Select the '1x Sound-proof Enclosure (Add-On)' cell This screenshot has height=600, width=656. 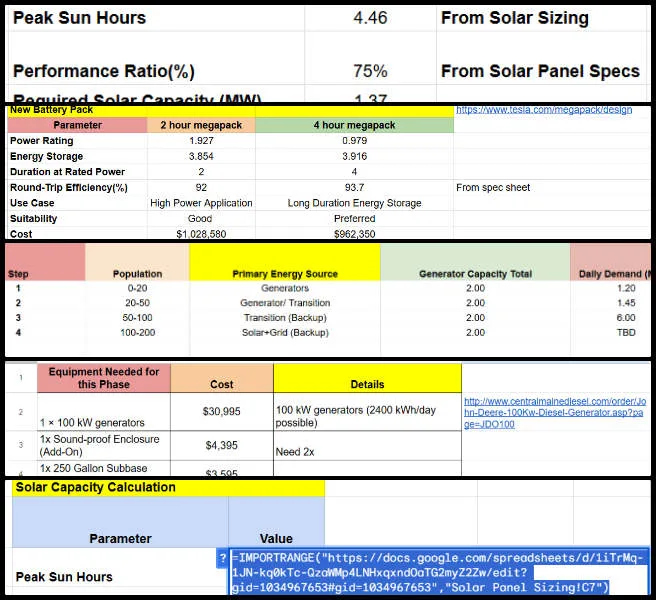tap(104, 446)
